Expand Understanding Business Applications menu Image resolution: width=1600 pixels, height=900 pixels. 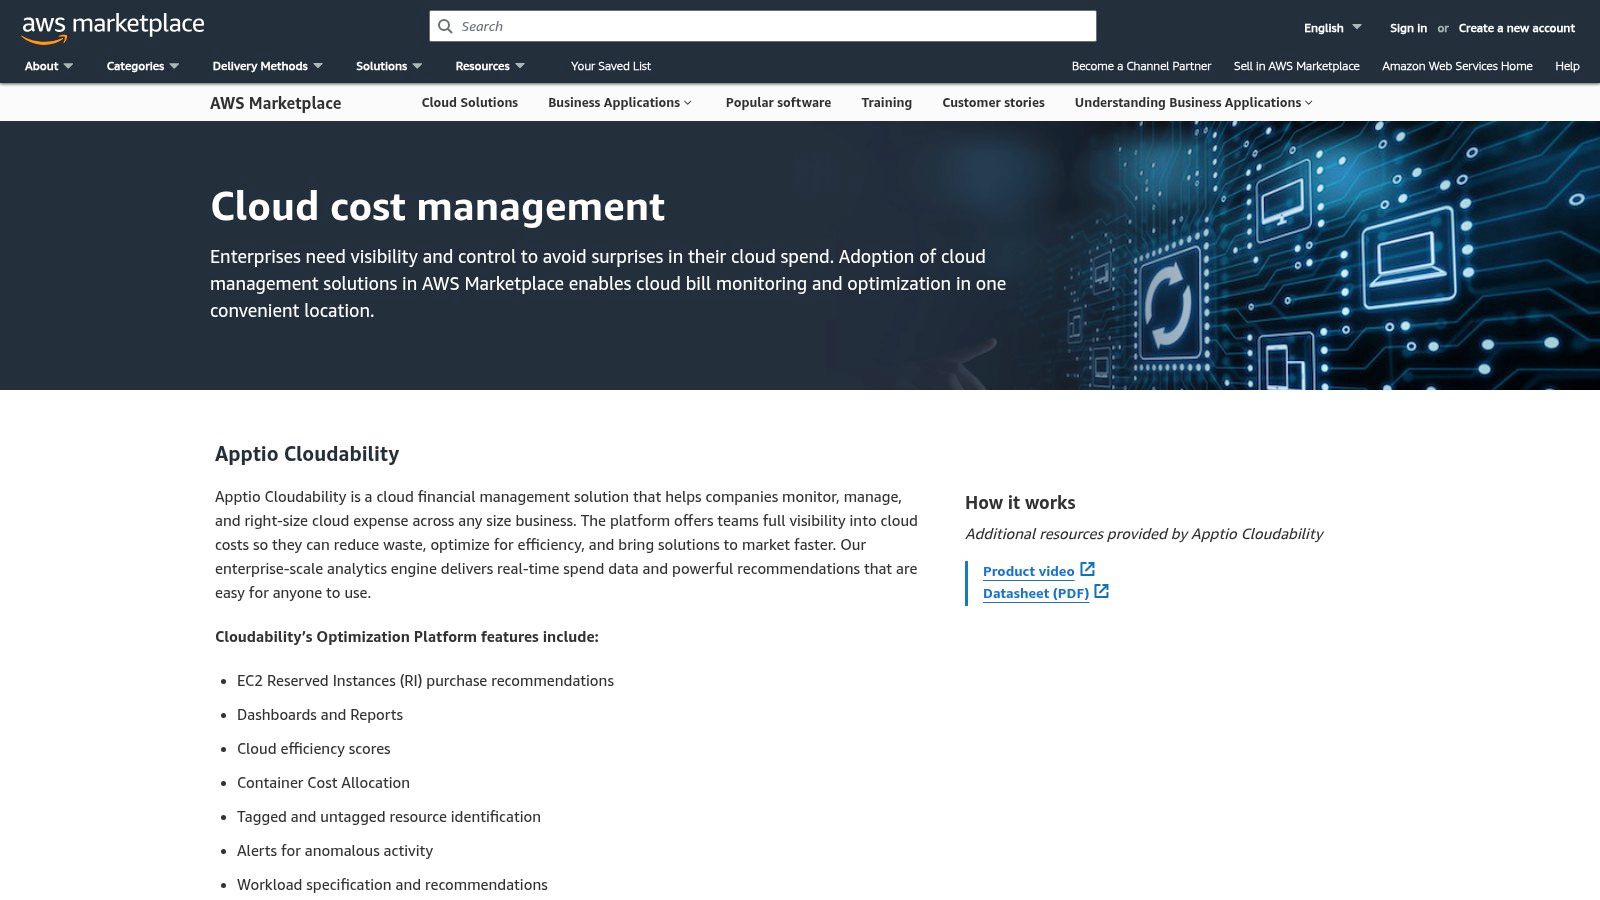tap(1194, 102)
